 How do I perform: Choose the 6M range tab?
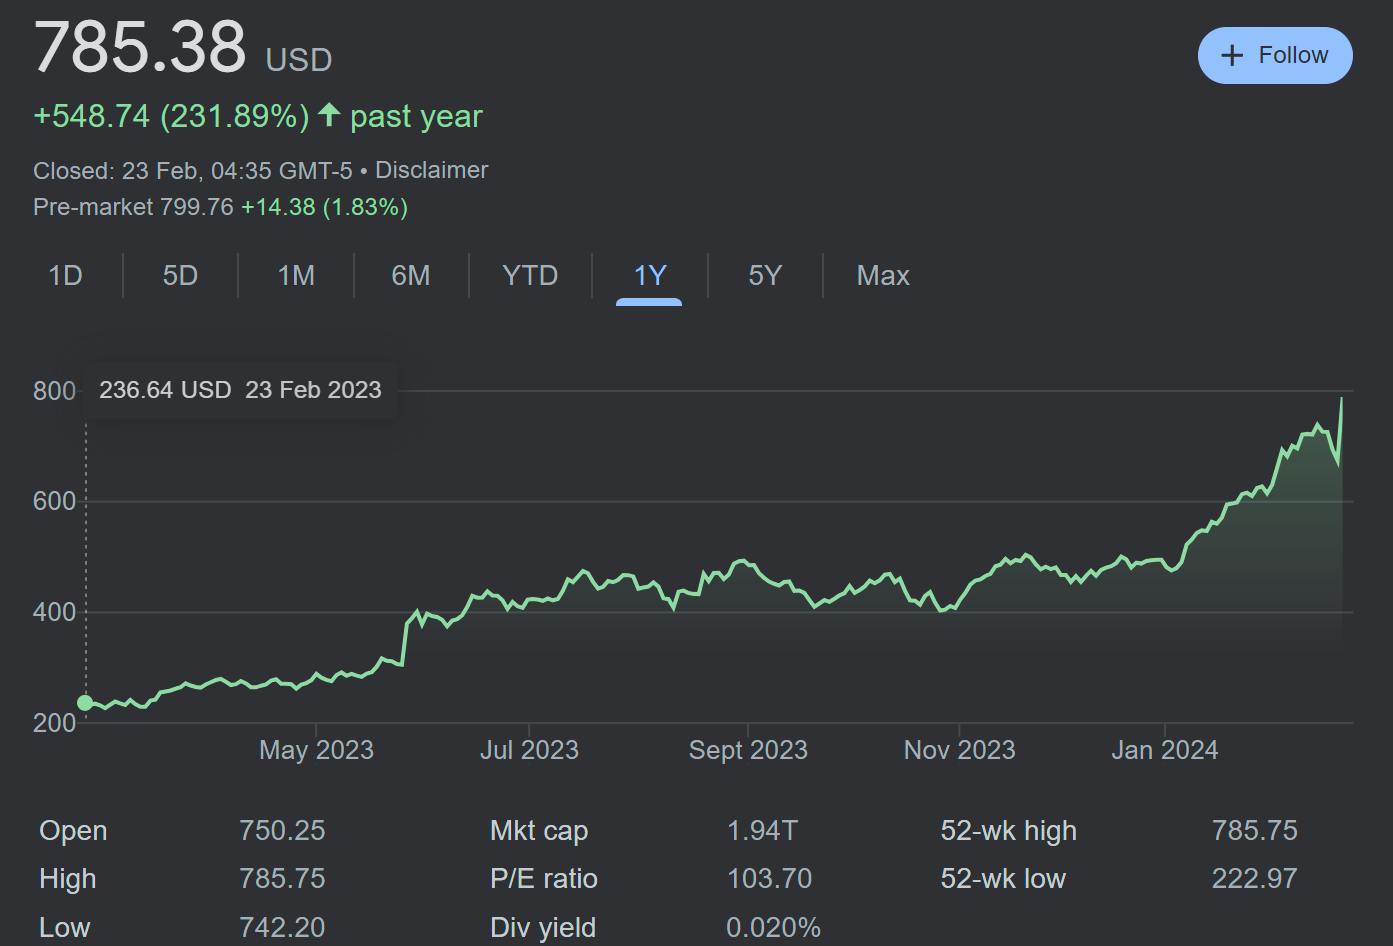411,276
